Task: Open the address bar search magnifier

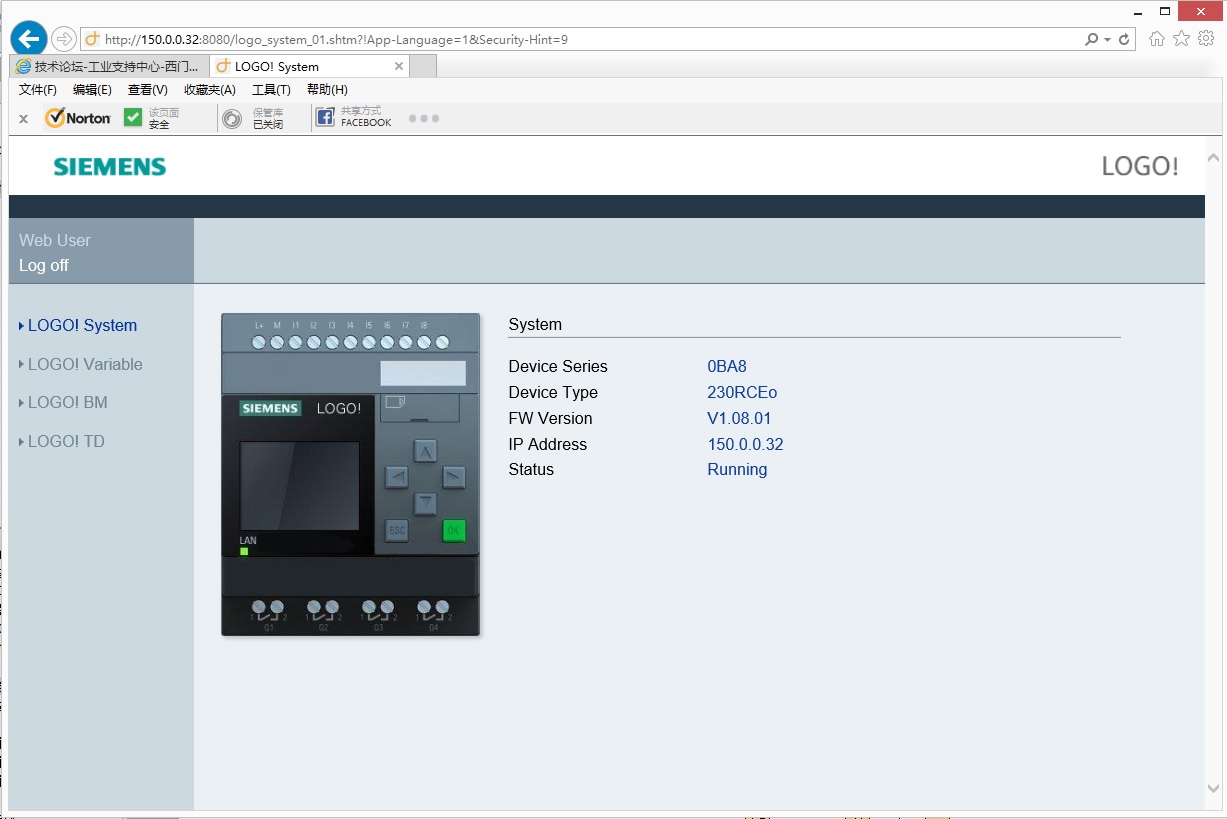Action: click(x=1091, y=40)
